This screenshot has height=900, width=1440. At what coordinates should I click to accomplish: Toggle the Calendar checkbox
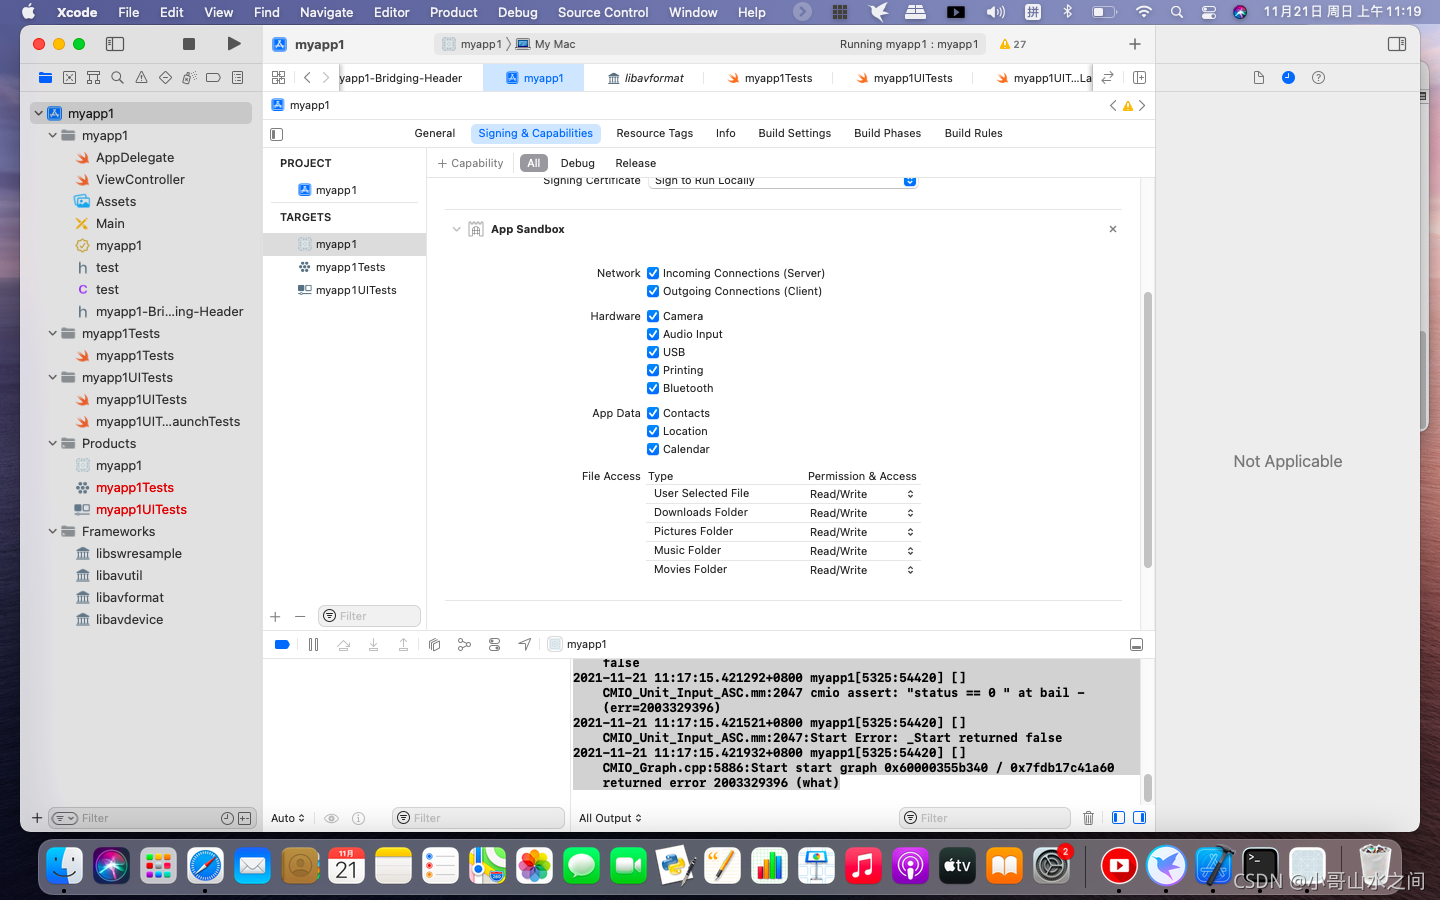coord(653,449)
